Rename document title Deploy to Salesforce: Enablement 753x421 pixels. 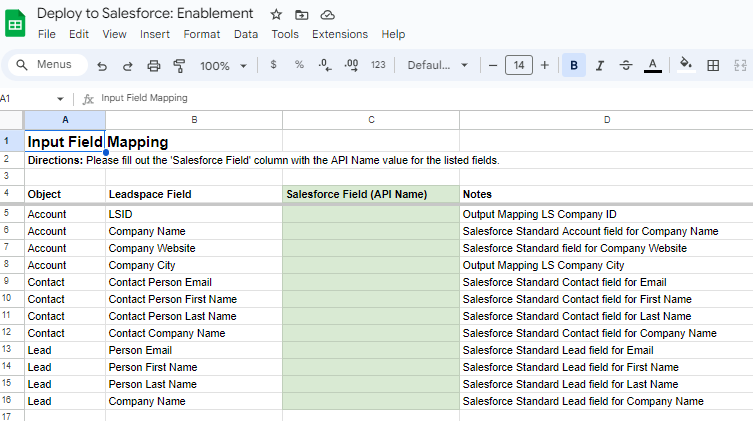point(145,13)
